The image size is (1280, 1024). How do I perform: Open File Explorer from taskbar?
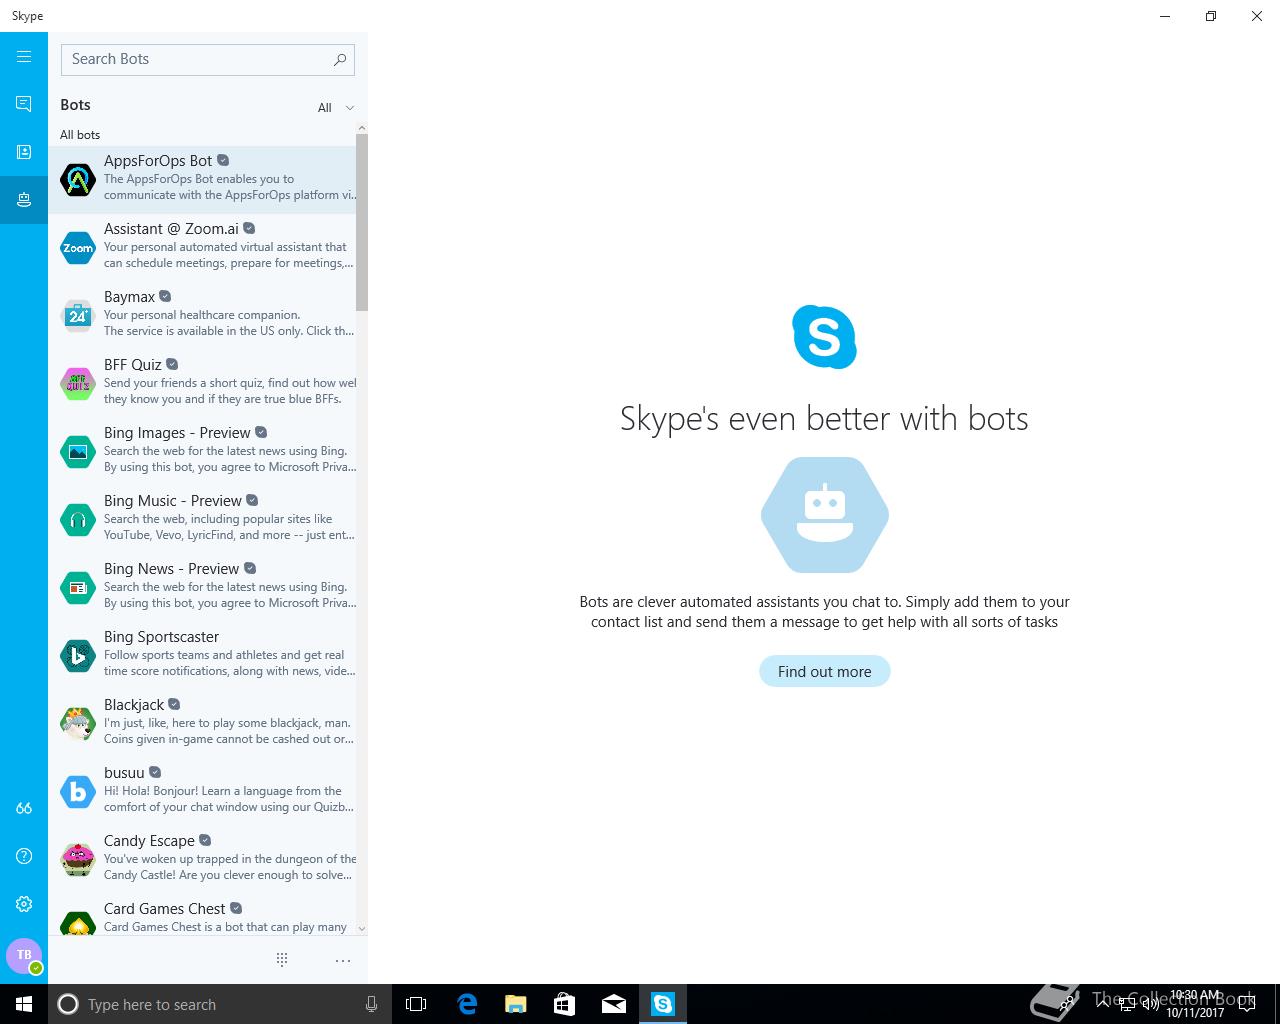pos(516,1004)
